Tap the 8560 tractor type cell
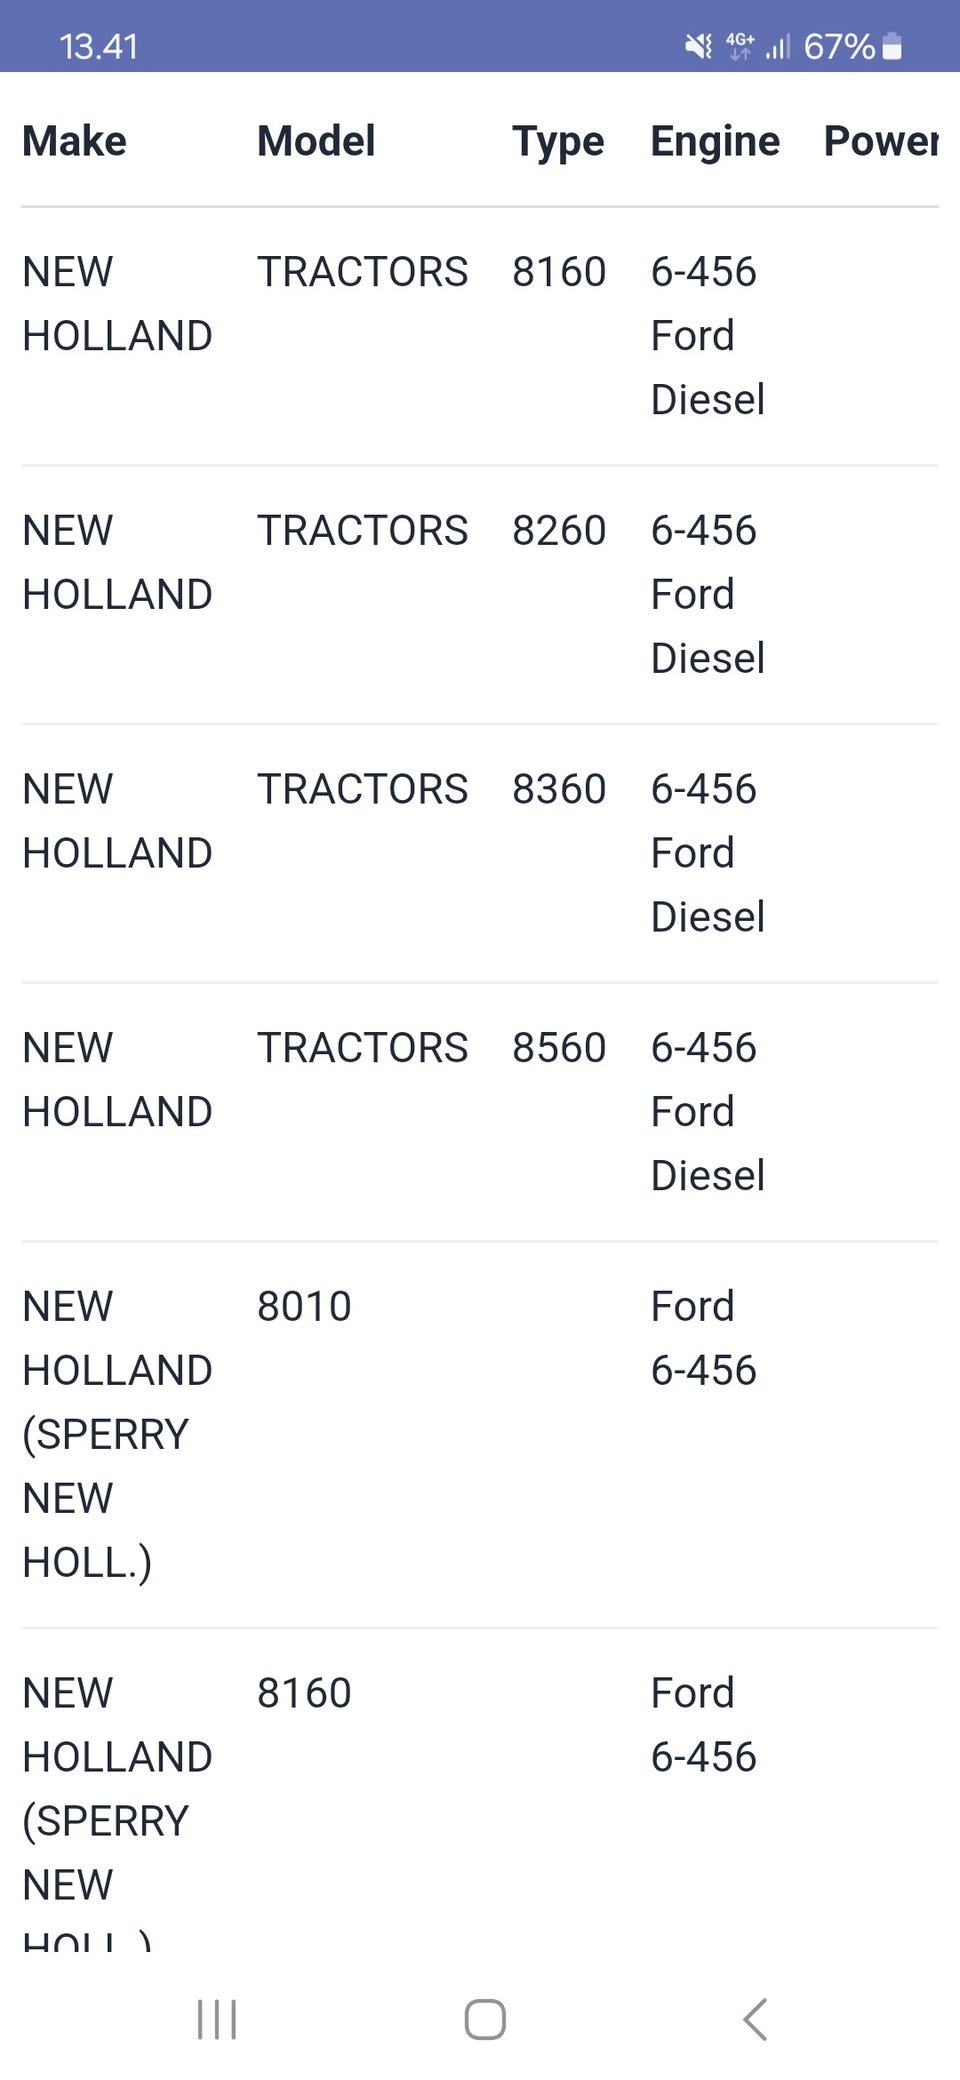Screen dimensions: 960x2080 coord(559,1048)
